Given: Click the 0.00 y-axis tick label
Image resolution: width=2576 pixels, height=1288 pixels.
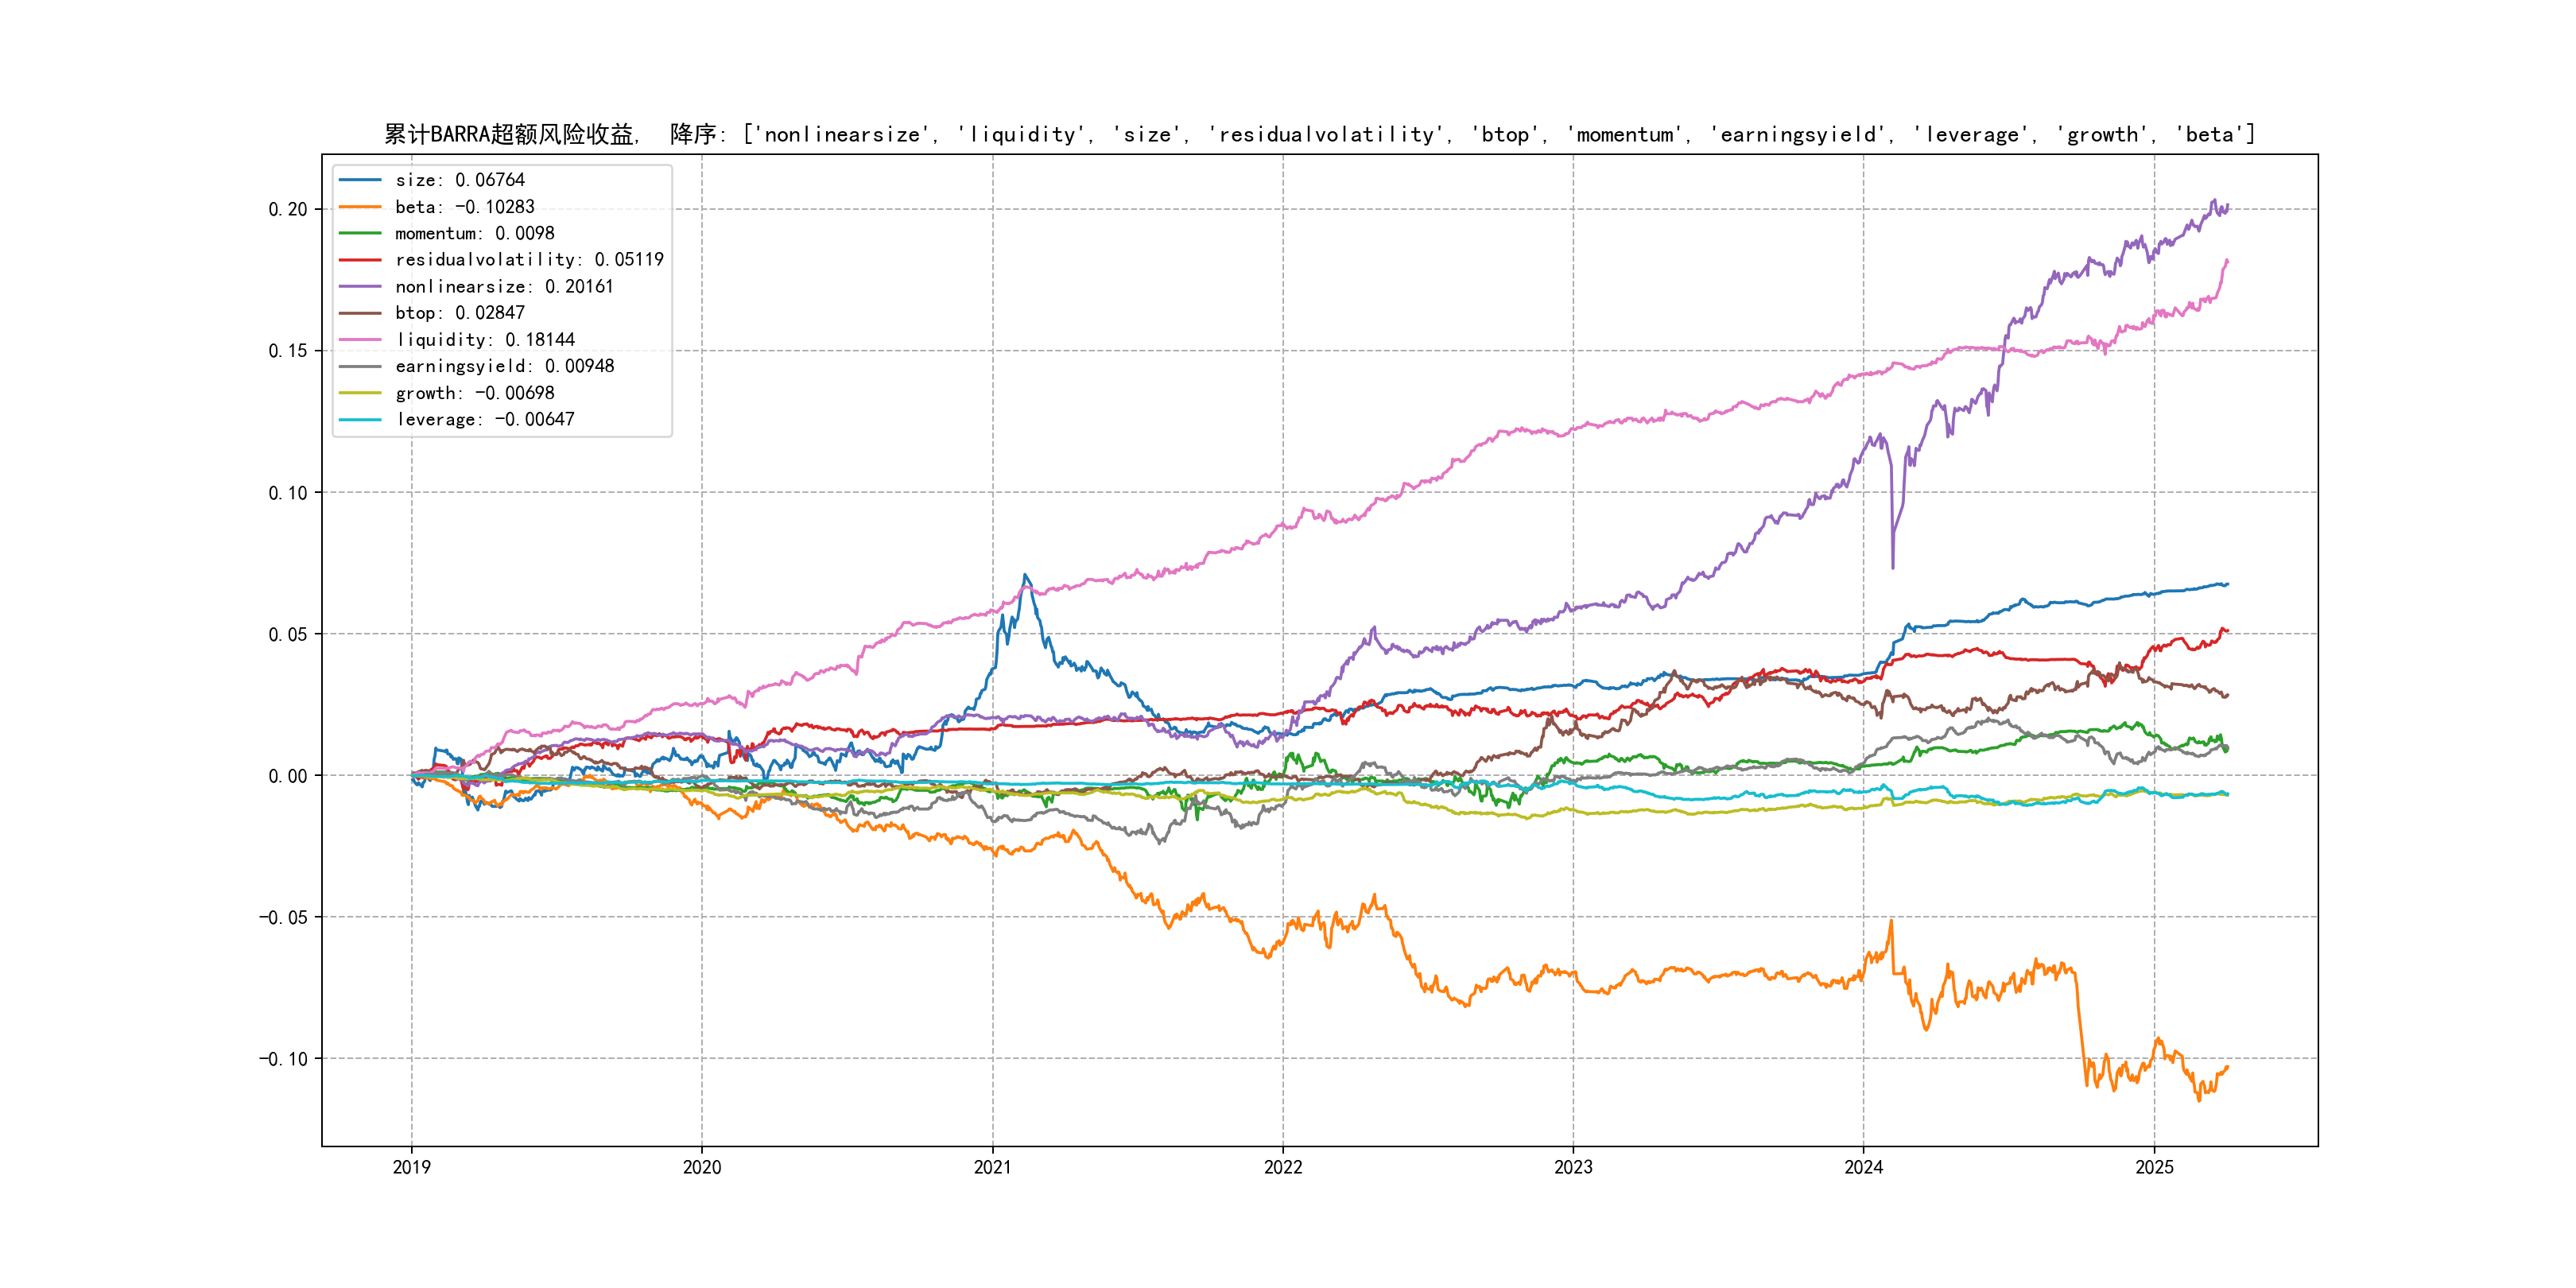Looking at the screenshot, I should click(x=288, y=776).
